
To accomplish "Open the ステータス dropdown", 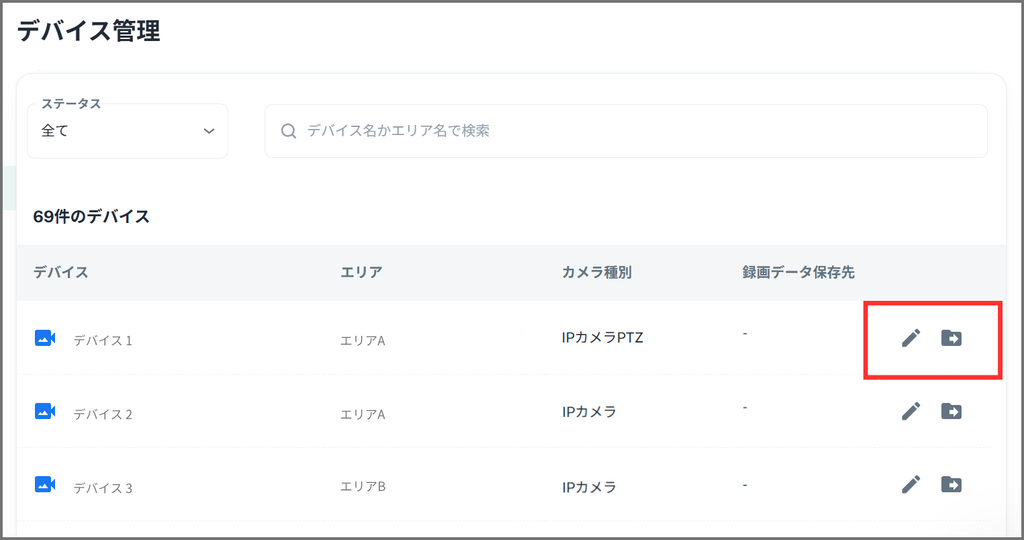I will (127, 131).
